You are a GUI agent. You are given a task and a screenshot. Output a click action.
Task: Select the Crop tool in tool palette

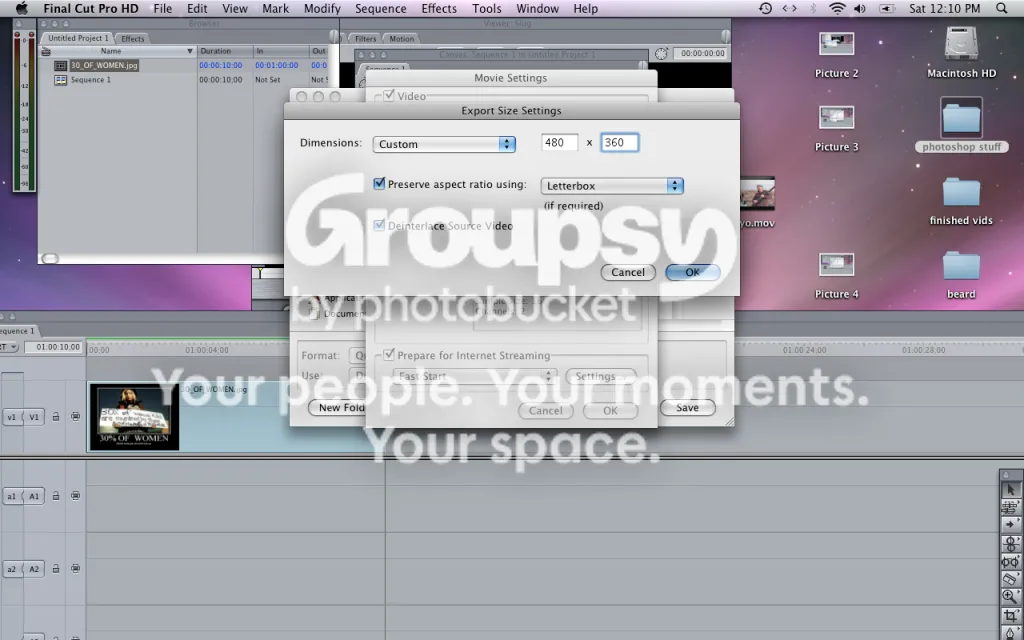1010,615
